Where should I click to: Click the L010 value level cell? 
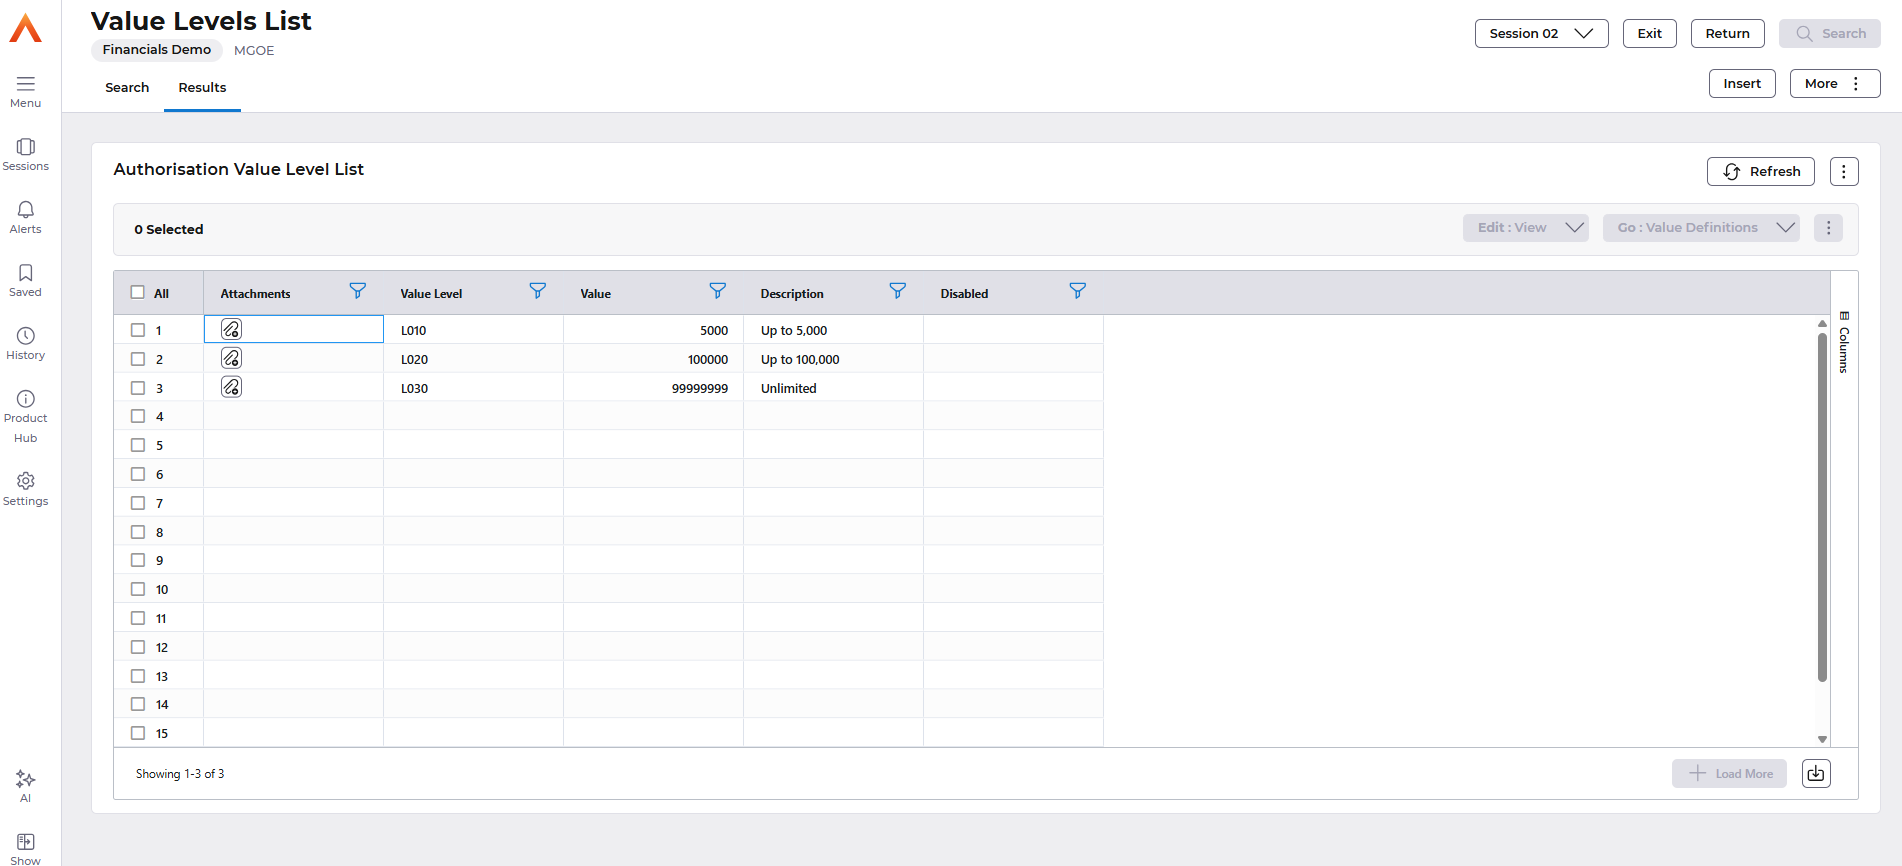tap(473, 330)
